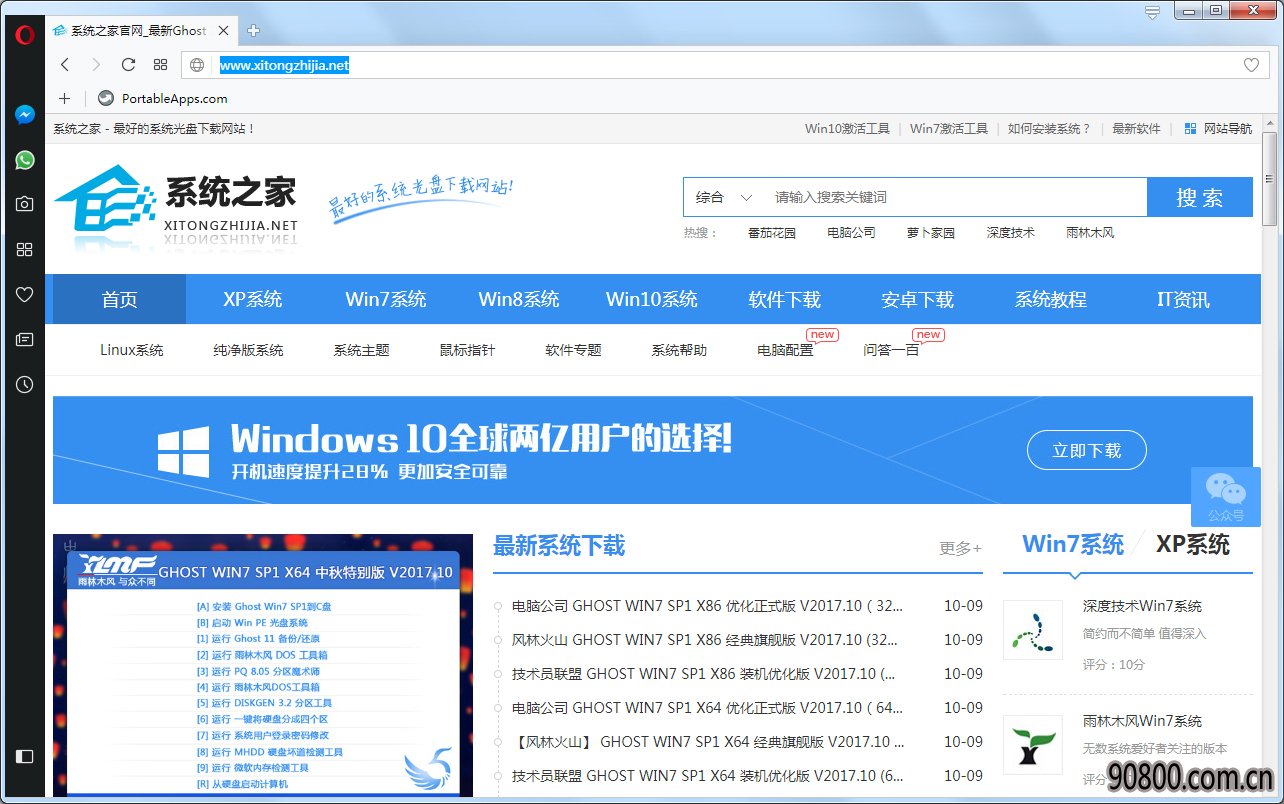The width and height of the screenshot is (1284, 804).
Task: Click 立即下载 on Windows 10 banner
Action: click(x=1086, y=451)
